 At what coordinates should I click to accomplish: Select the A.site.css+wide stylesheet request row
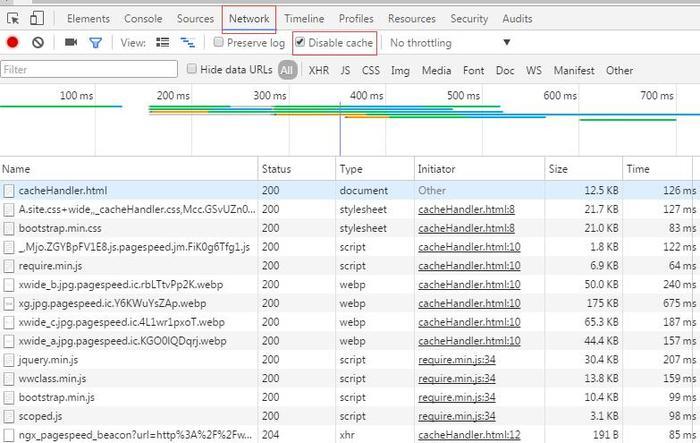(x=350, y=209)
